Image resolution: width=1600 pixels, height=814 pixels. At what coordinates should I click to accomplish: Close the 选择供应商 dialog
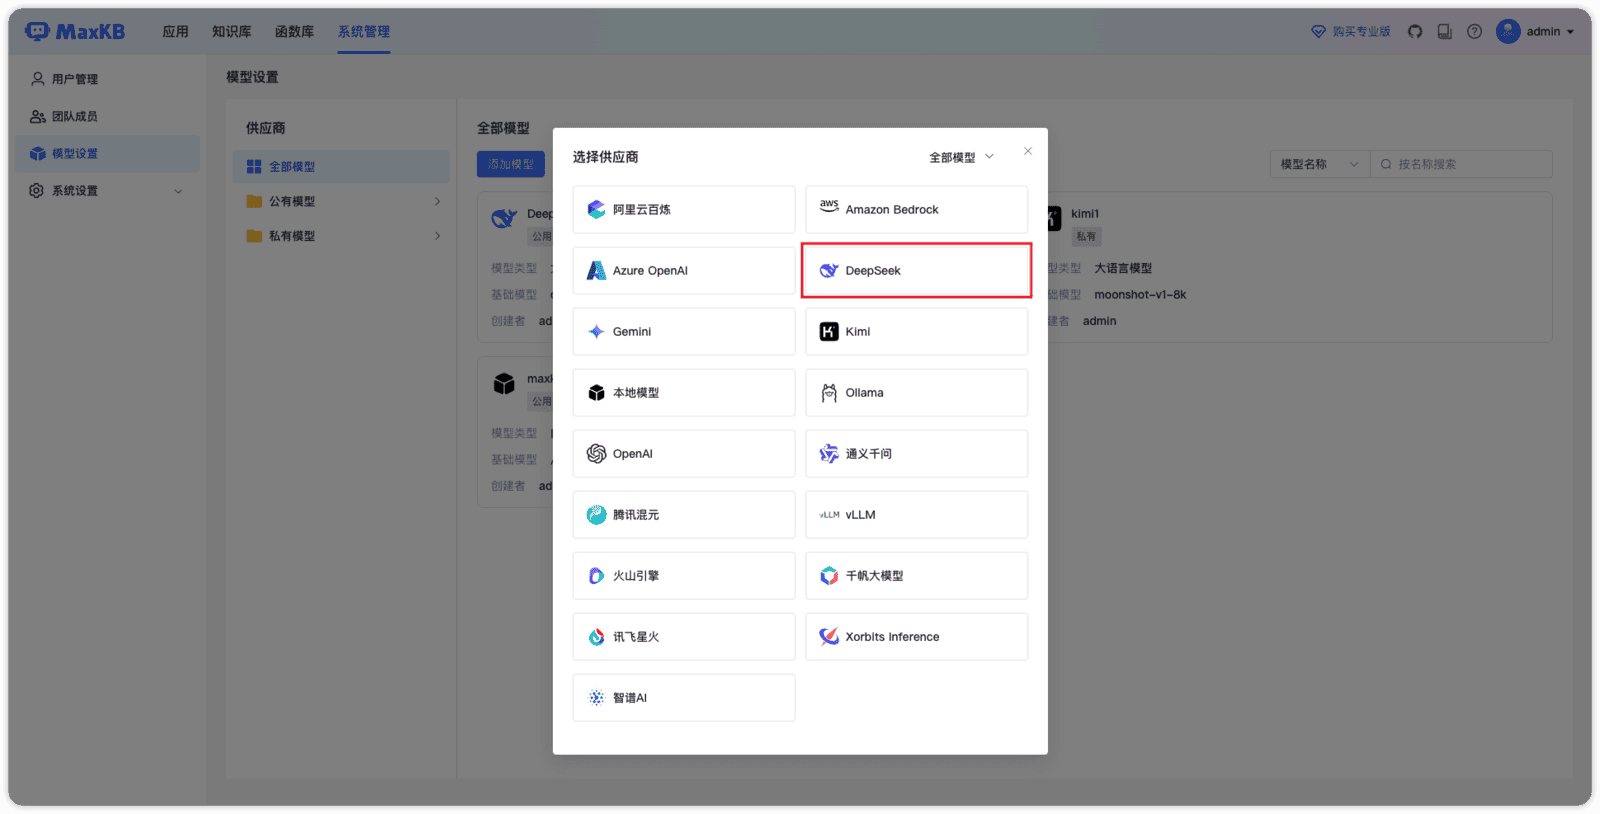(1028, 151)
